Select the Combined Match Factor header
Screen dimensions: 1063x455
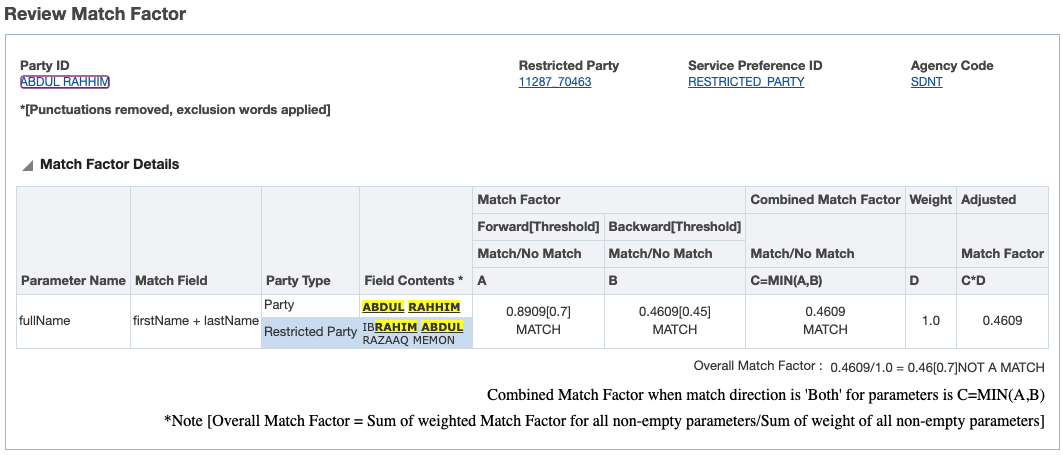pyautogui.click(x=825, y=200)
